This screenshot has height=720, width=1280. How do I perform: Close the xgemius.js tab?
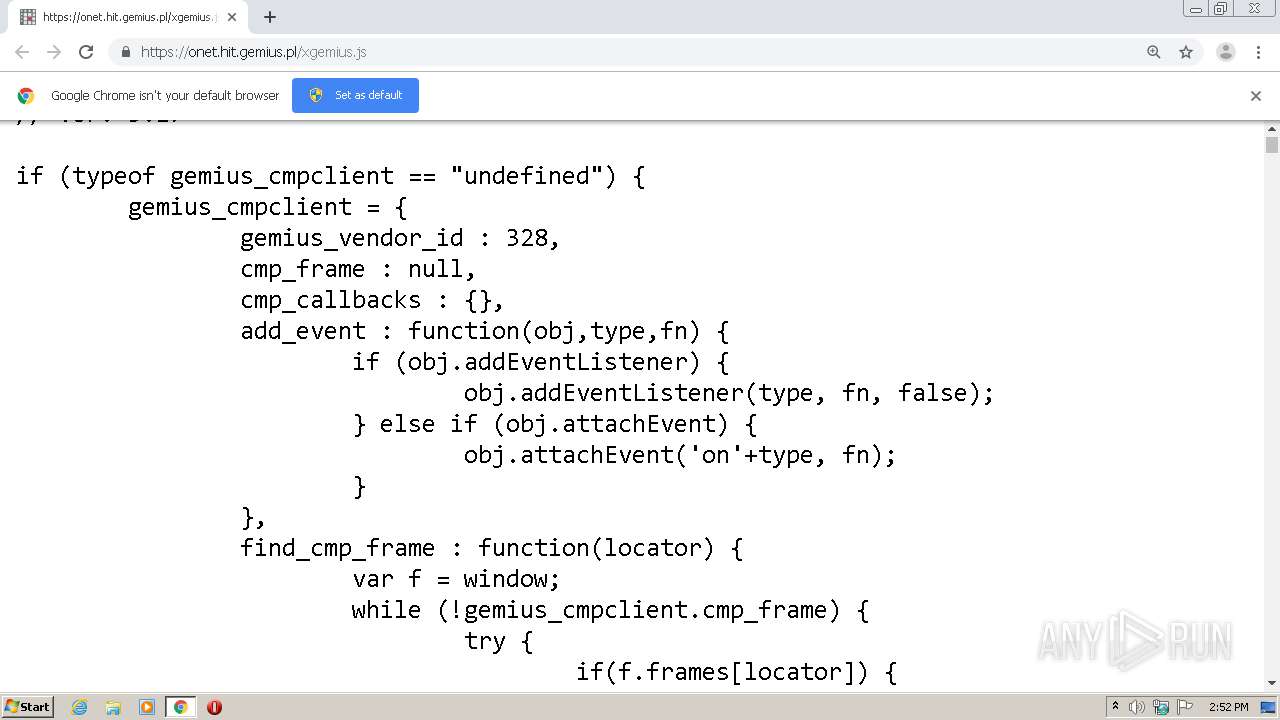point(232,17)
